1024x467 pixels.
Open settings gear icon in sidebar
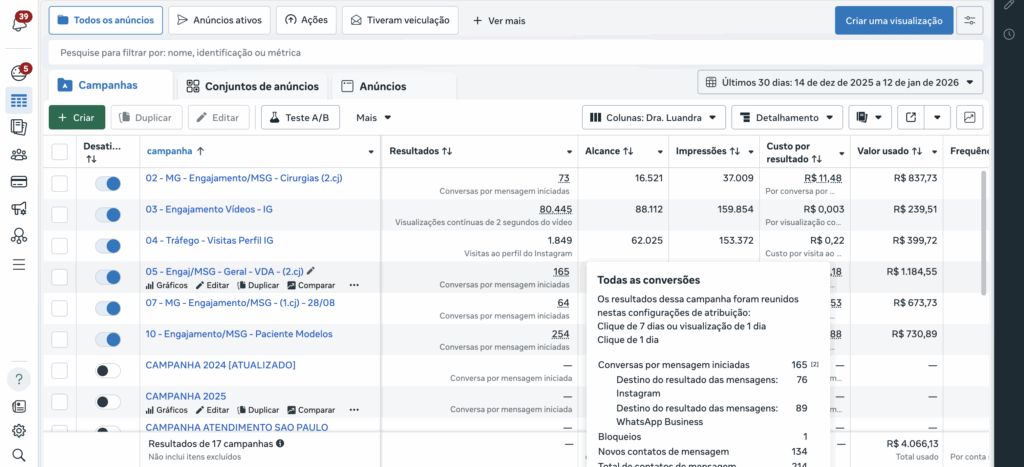(18, 431)
